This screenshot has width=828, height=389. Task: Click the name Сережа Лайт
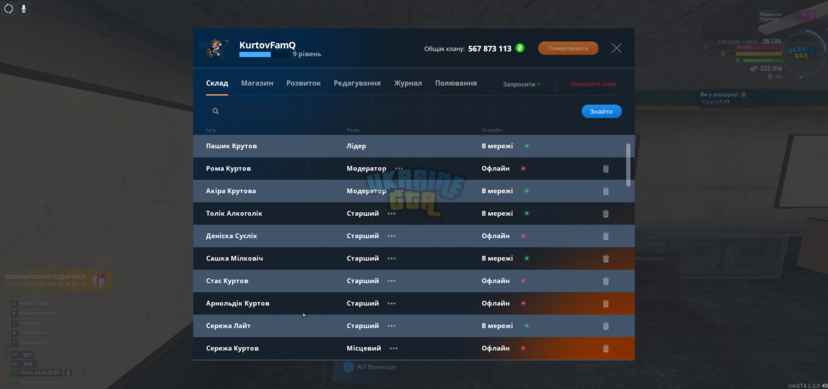pyautogui.click(x=228, y=326)
